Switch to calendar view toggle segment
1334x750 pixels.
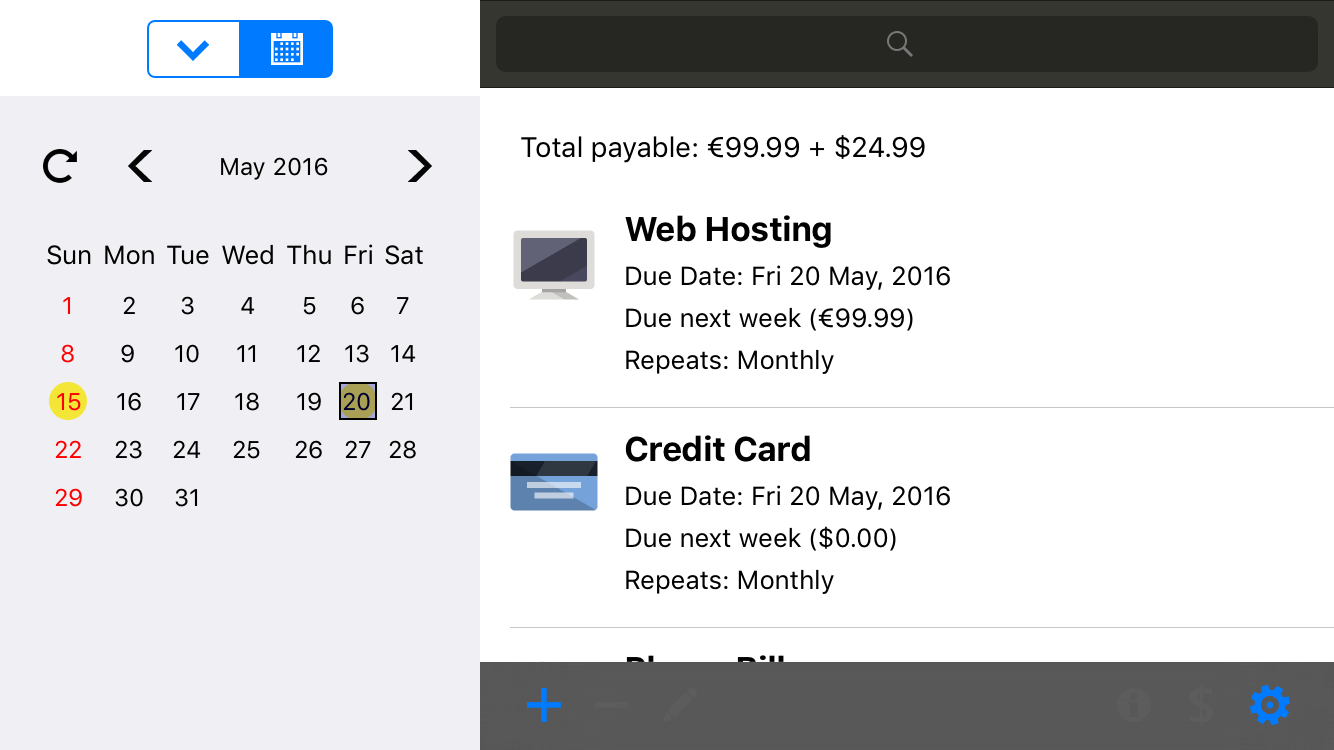pos(286,49)
